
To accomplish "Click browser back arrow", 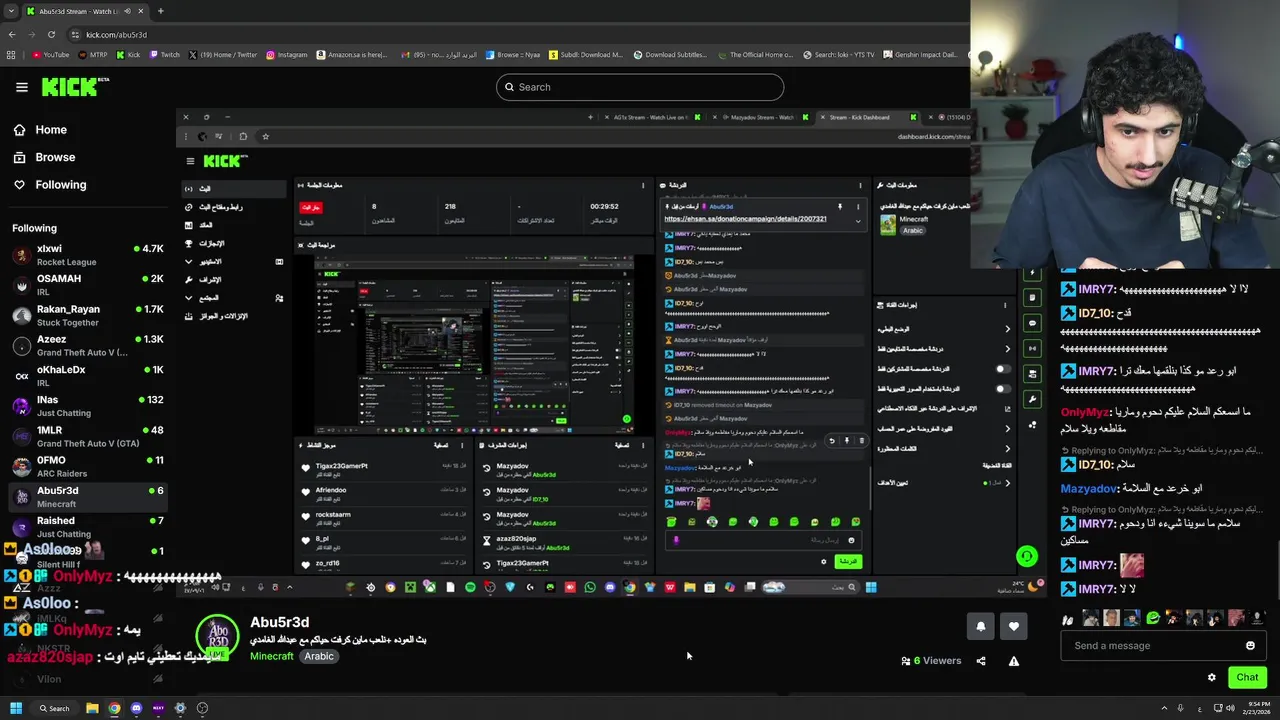I will pos(12,35).
